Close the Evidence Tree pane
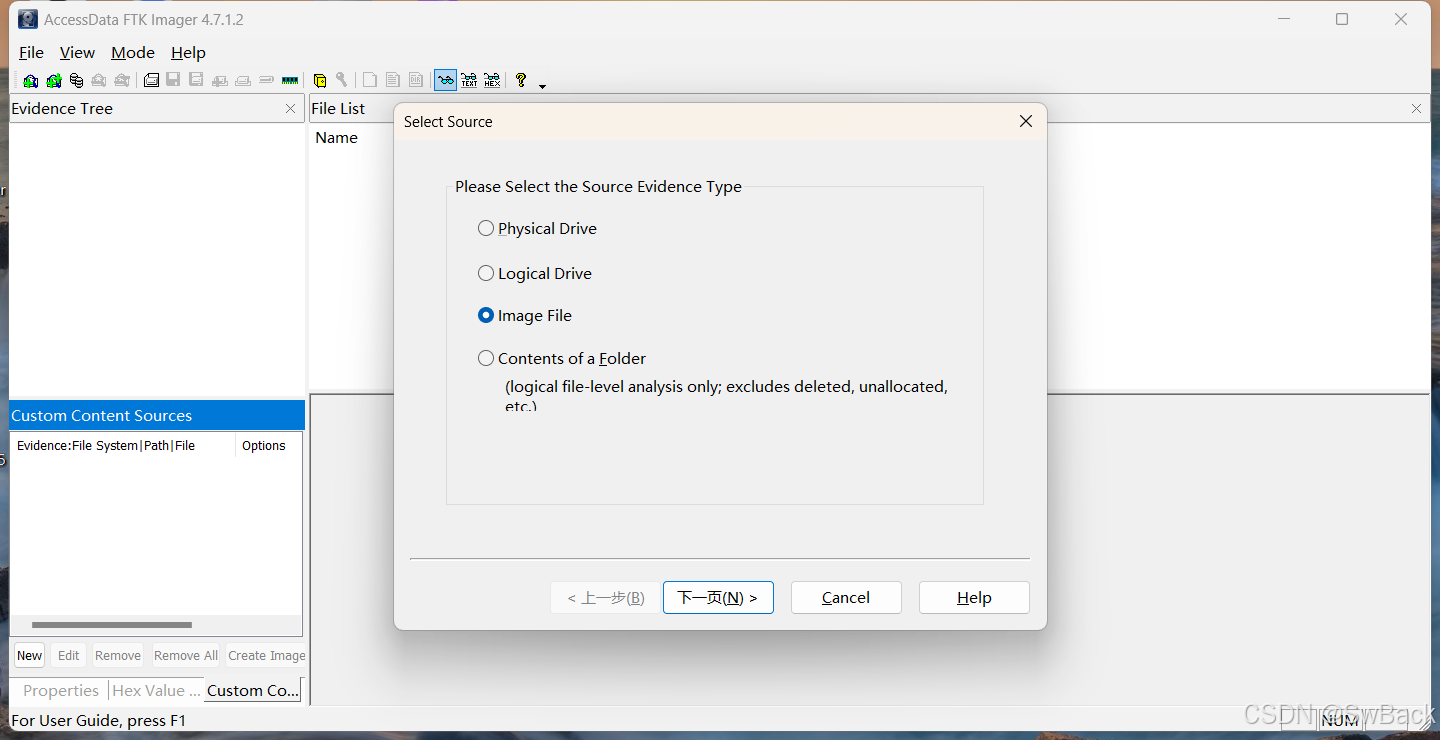This screenshot has width=1440, height=740. [291, 109]
